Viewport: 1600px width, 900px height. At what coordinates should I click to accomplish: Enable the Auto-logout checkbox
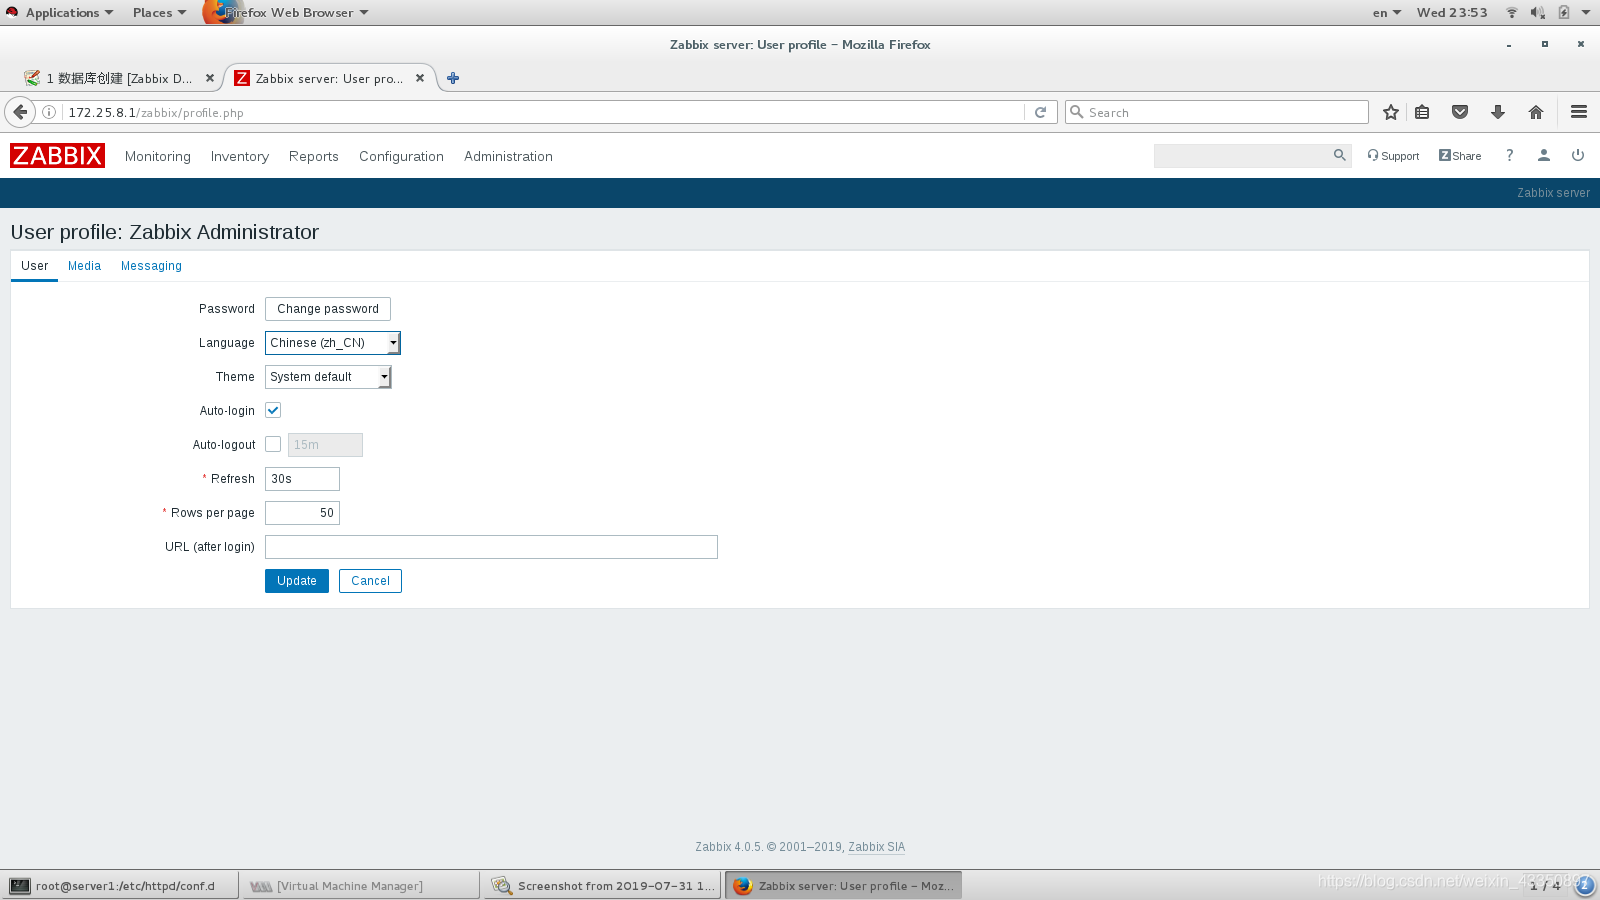click(273, 444)
